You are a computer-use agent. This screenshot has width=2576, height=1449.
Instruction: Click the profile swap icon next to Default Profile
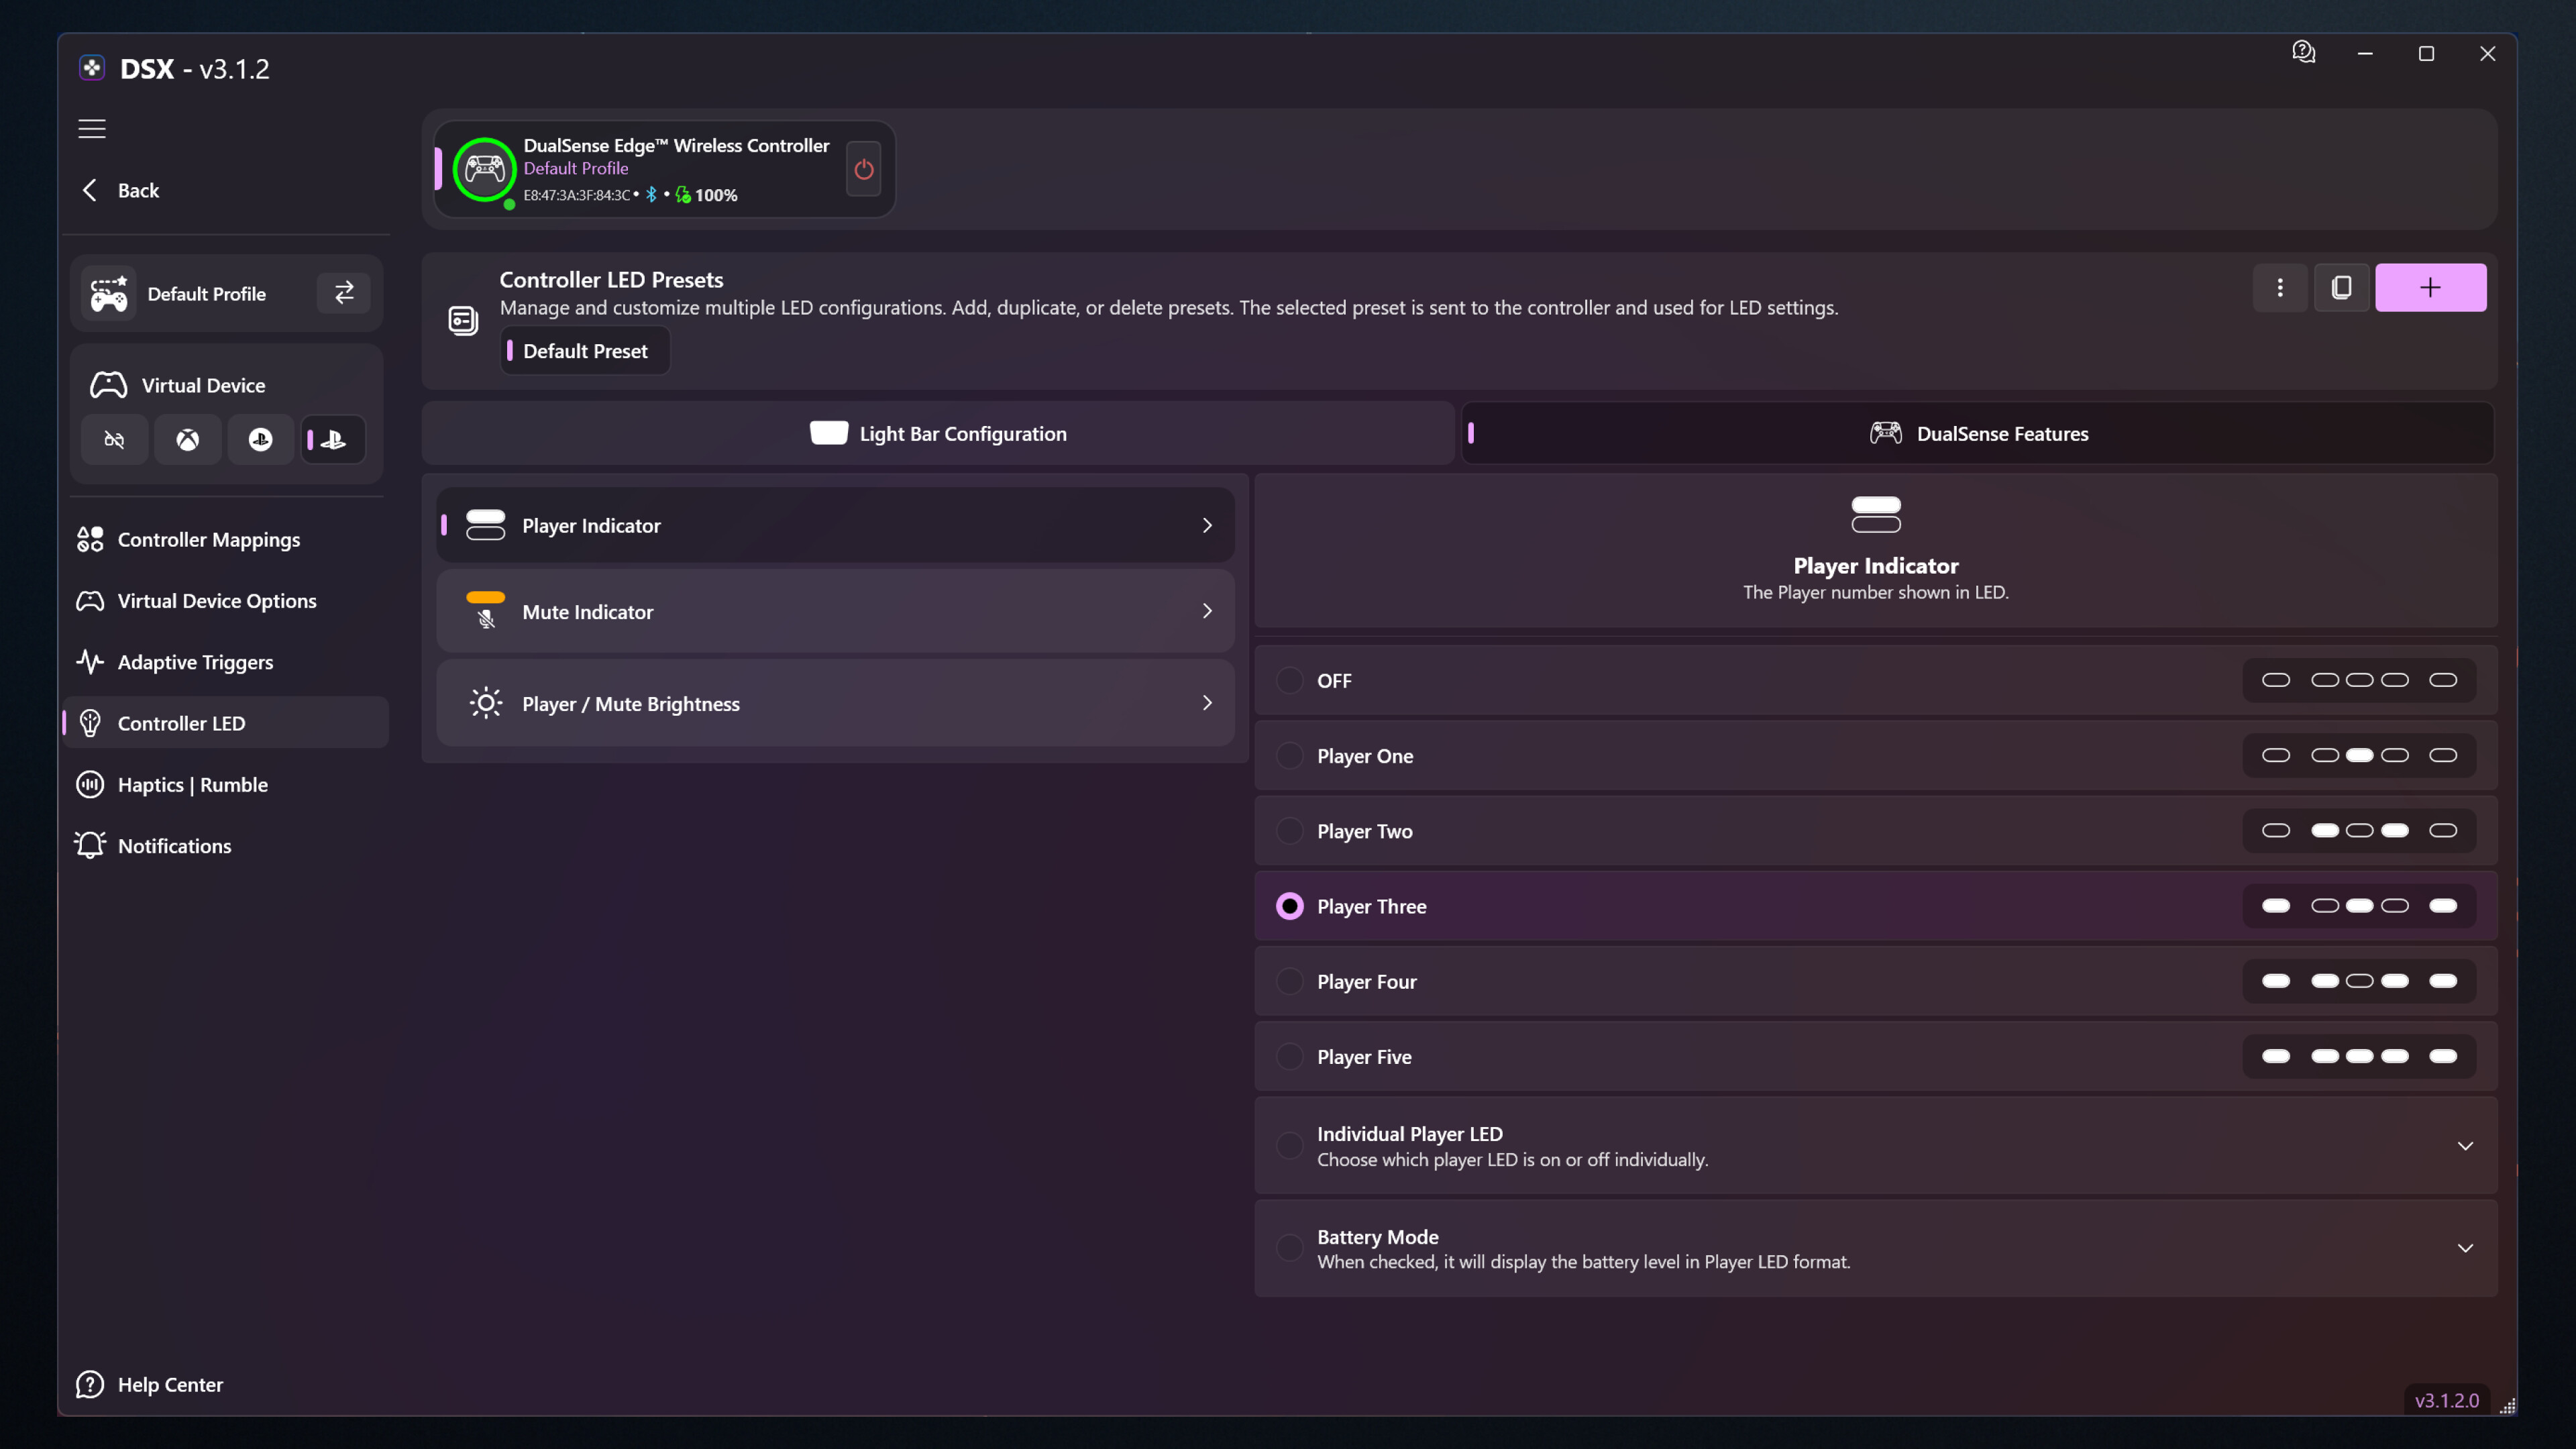[343, 292]
